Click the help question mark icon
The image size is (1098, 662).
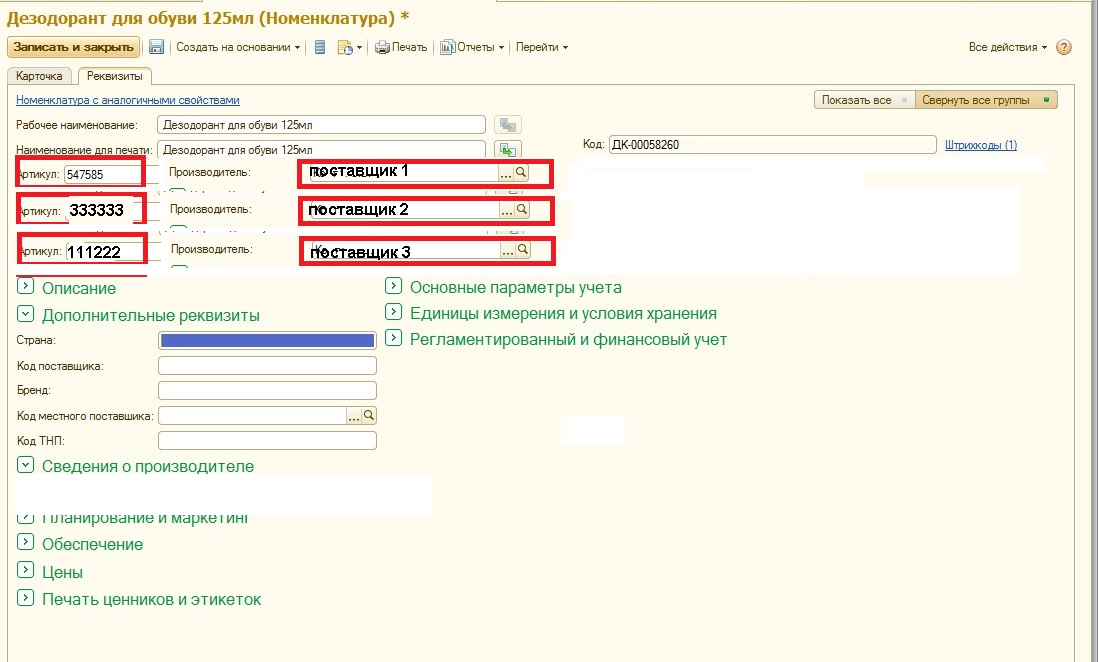tap(1064, 47)
